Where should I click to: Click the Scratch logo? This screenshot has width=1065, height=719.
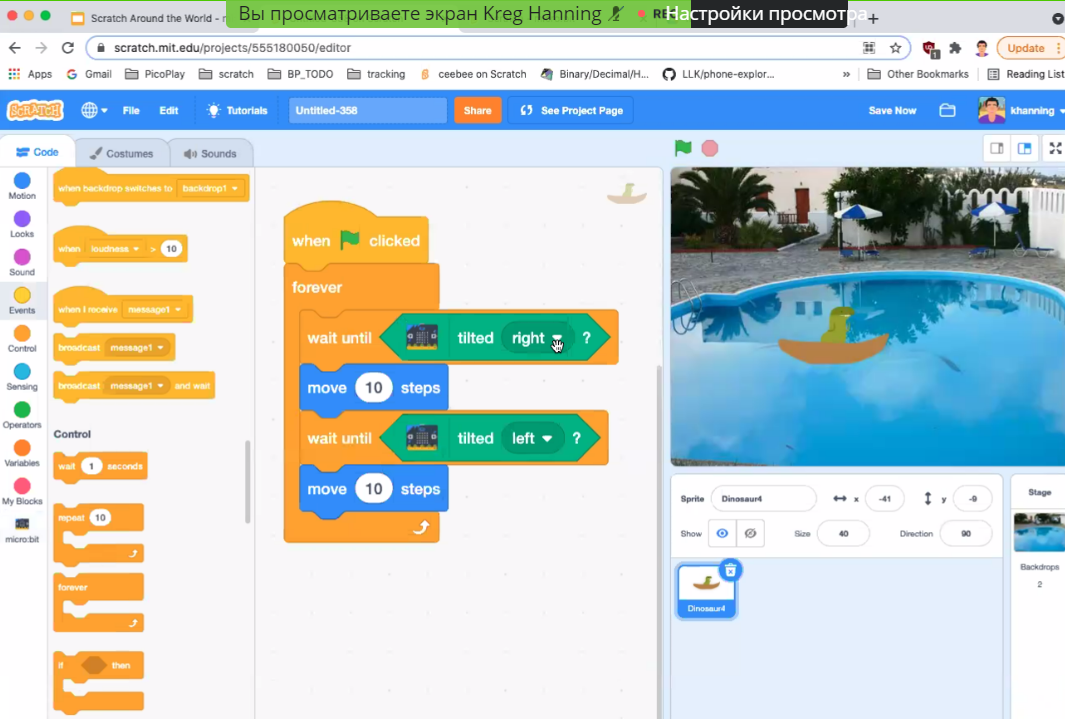click(x=35, y=110)
